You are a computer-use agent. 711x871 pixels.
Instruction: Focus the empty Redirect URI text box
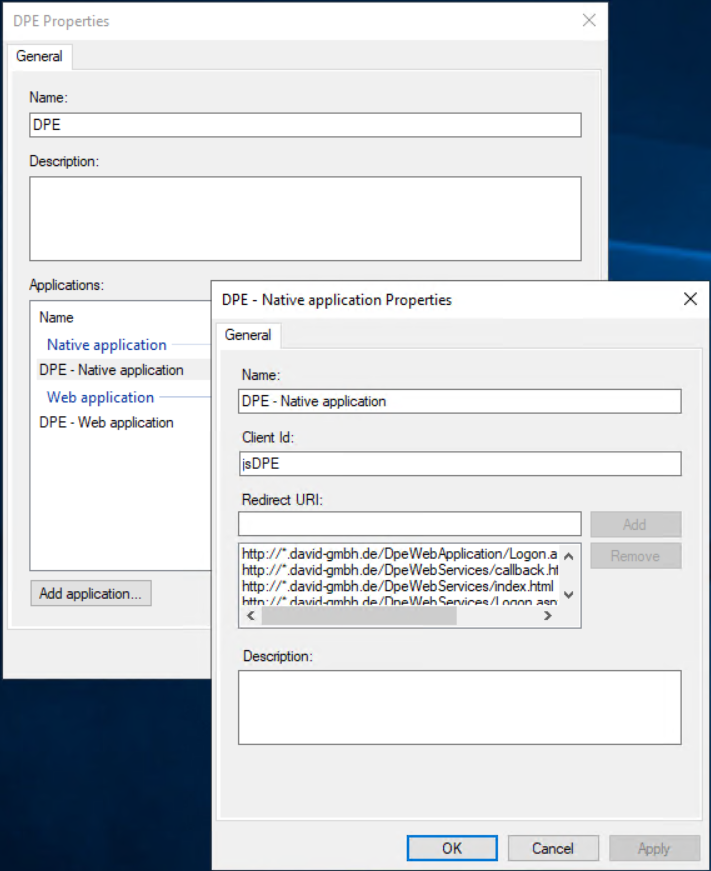coord(409,524)
